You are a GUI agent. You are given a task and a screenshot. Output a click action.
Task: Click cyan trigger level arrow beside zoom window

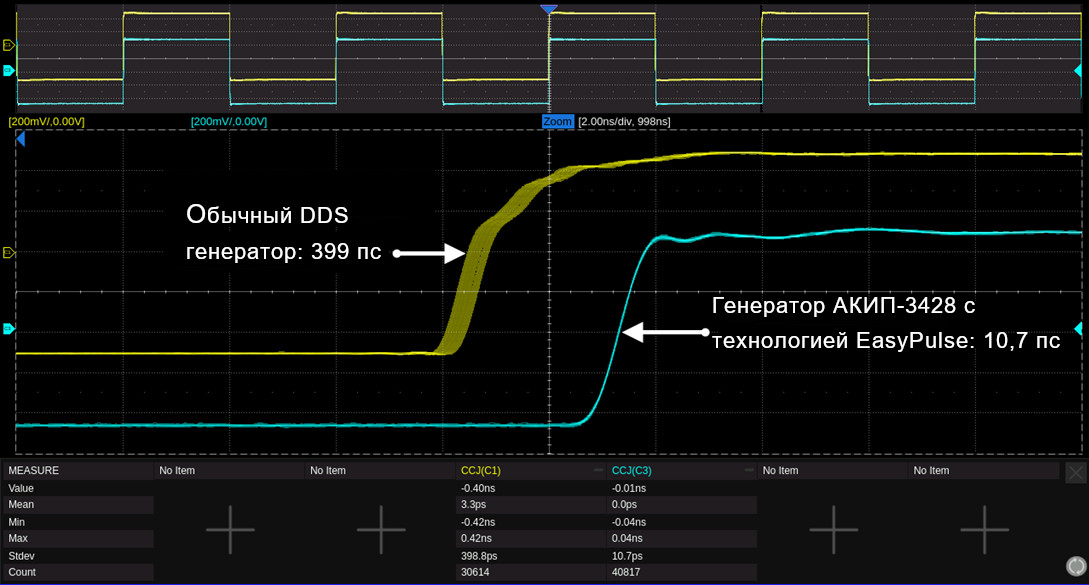click(x=1078, y=329)
